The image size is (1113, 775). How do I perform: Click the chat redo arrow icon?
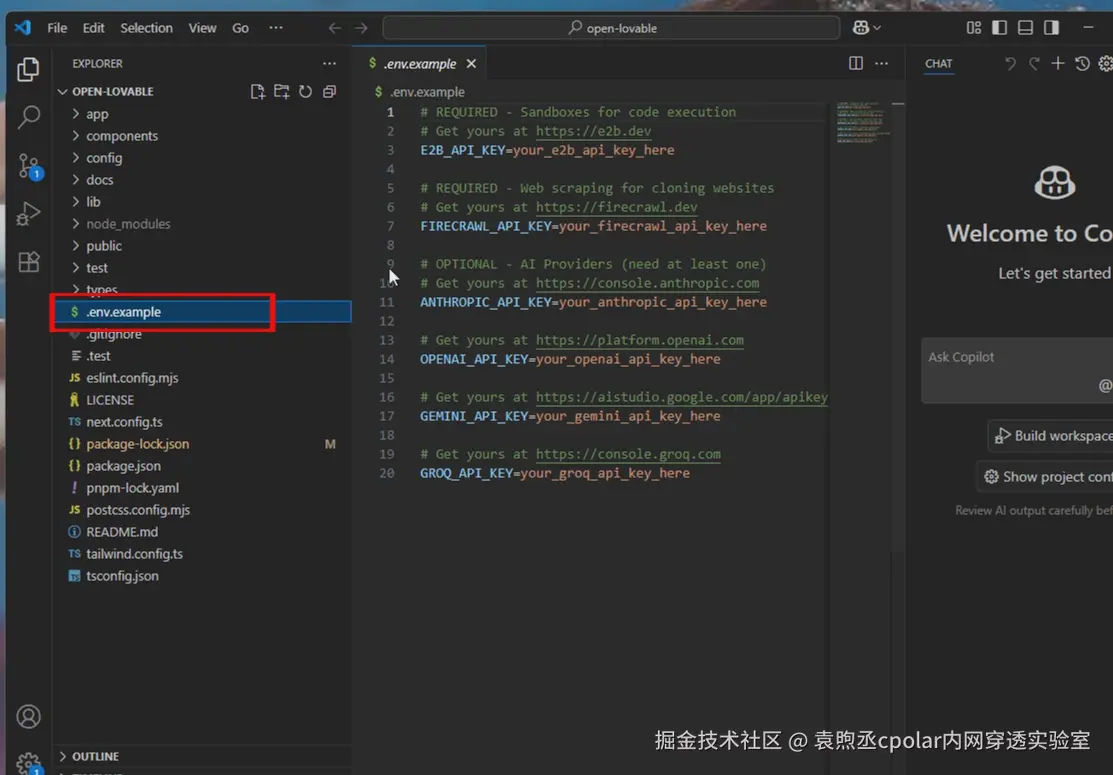click(x=1034, y=63)
